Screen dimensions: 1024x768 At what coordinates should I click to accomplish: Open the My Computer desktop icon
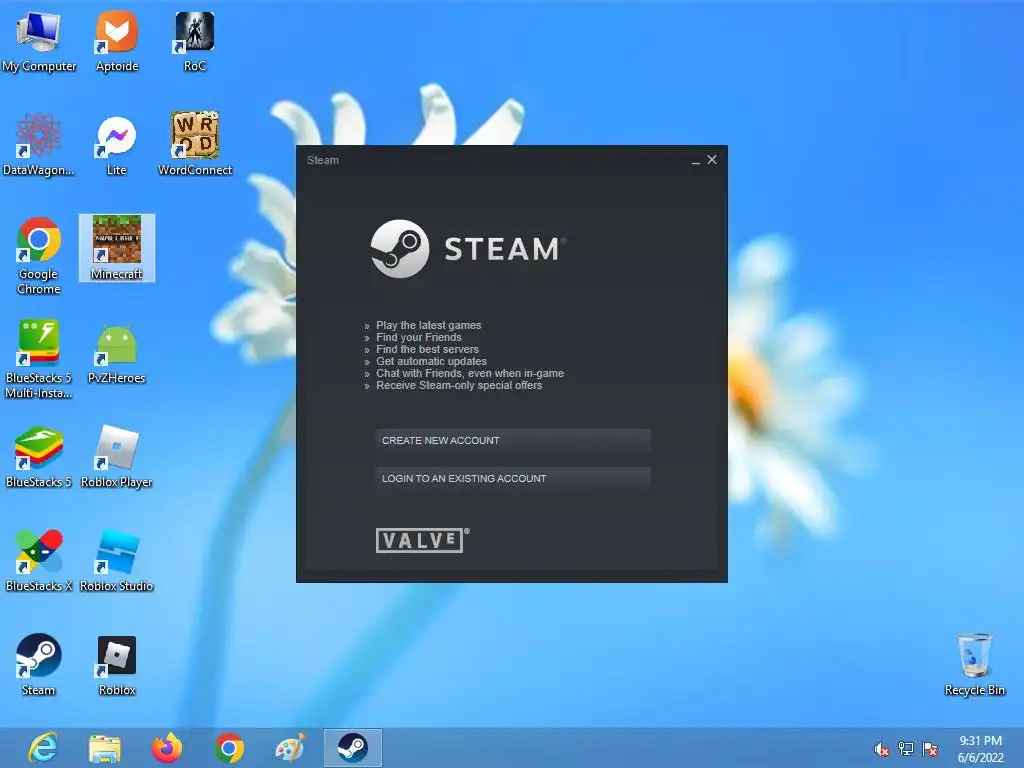tap(39, 41)
